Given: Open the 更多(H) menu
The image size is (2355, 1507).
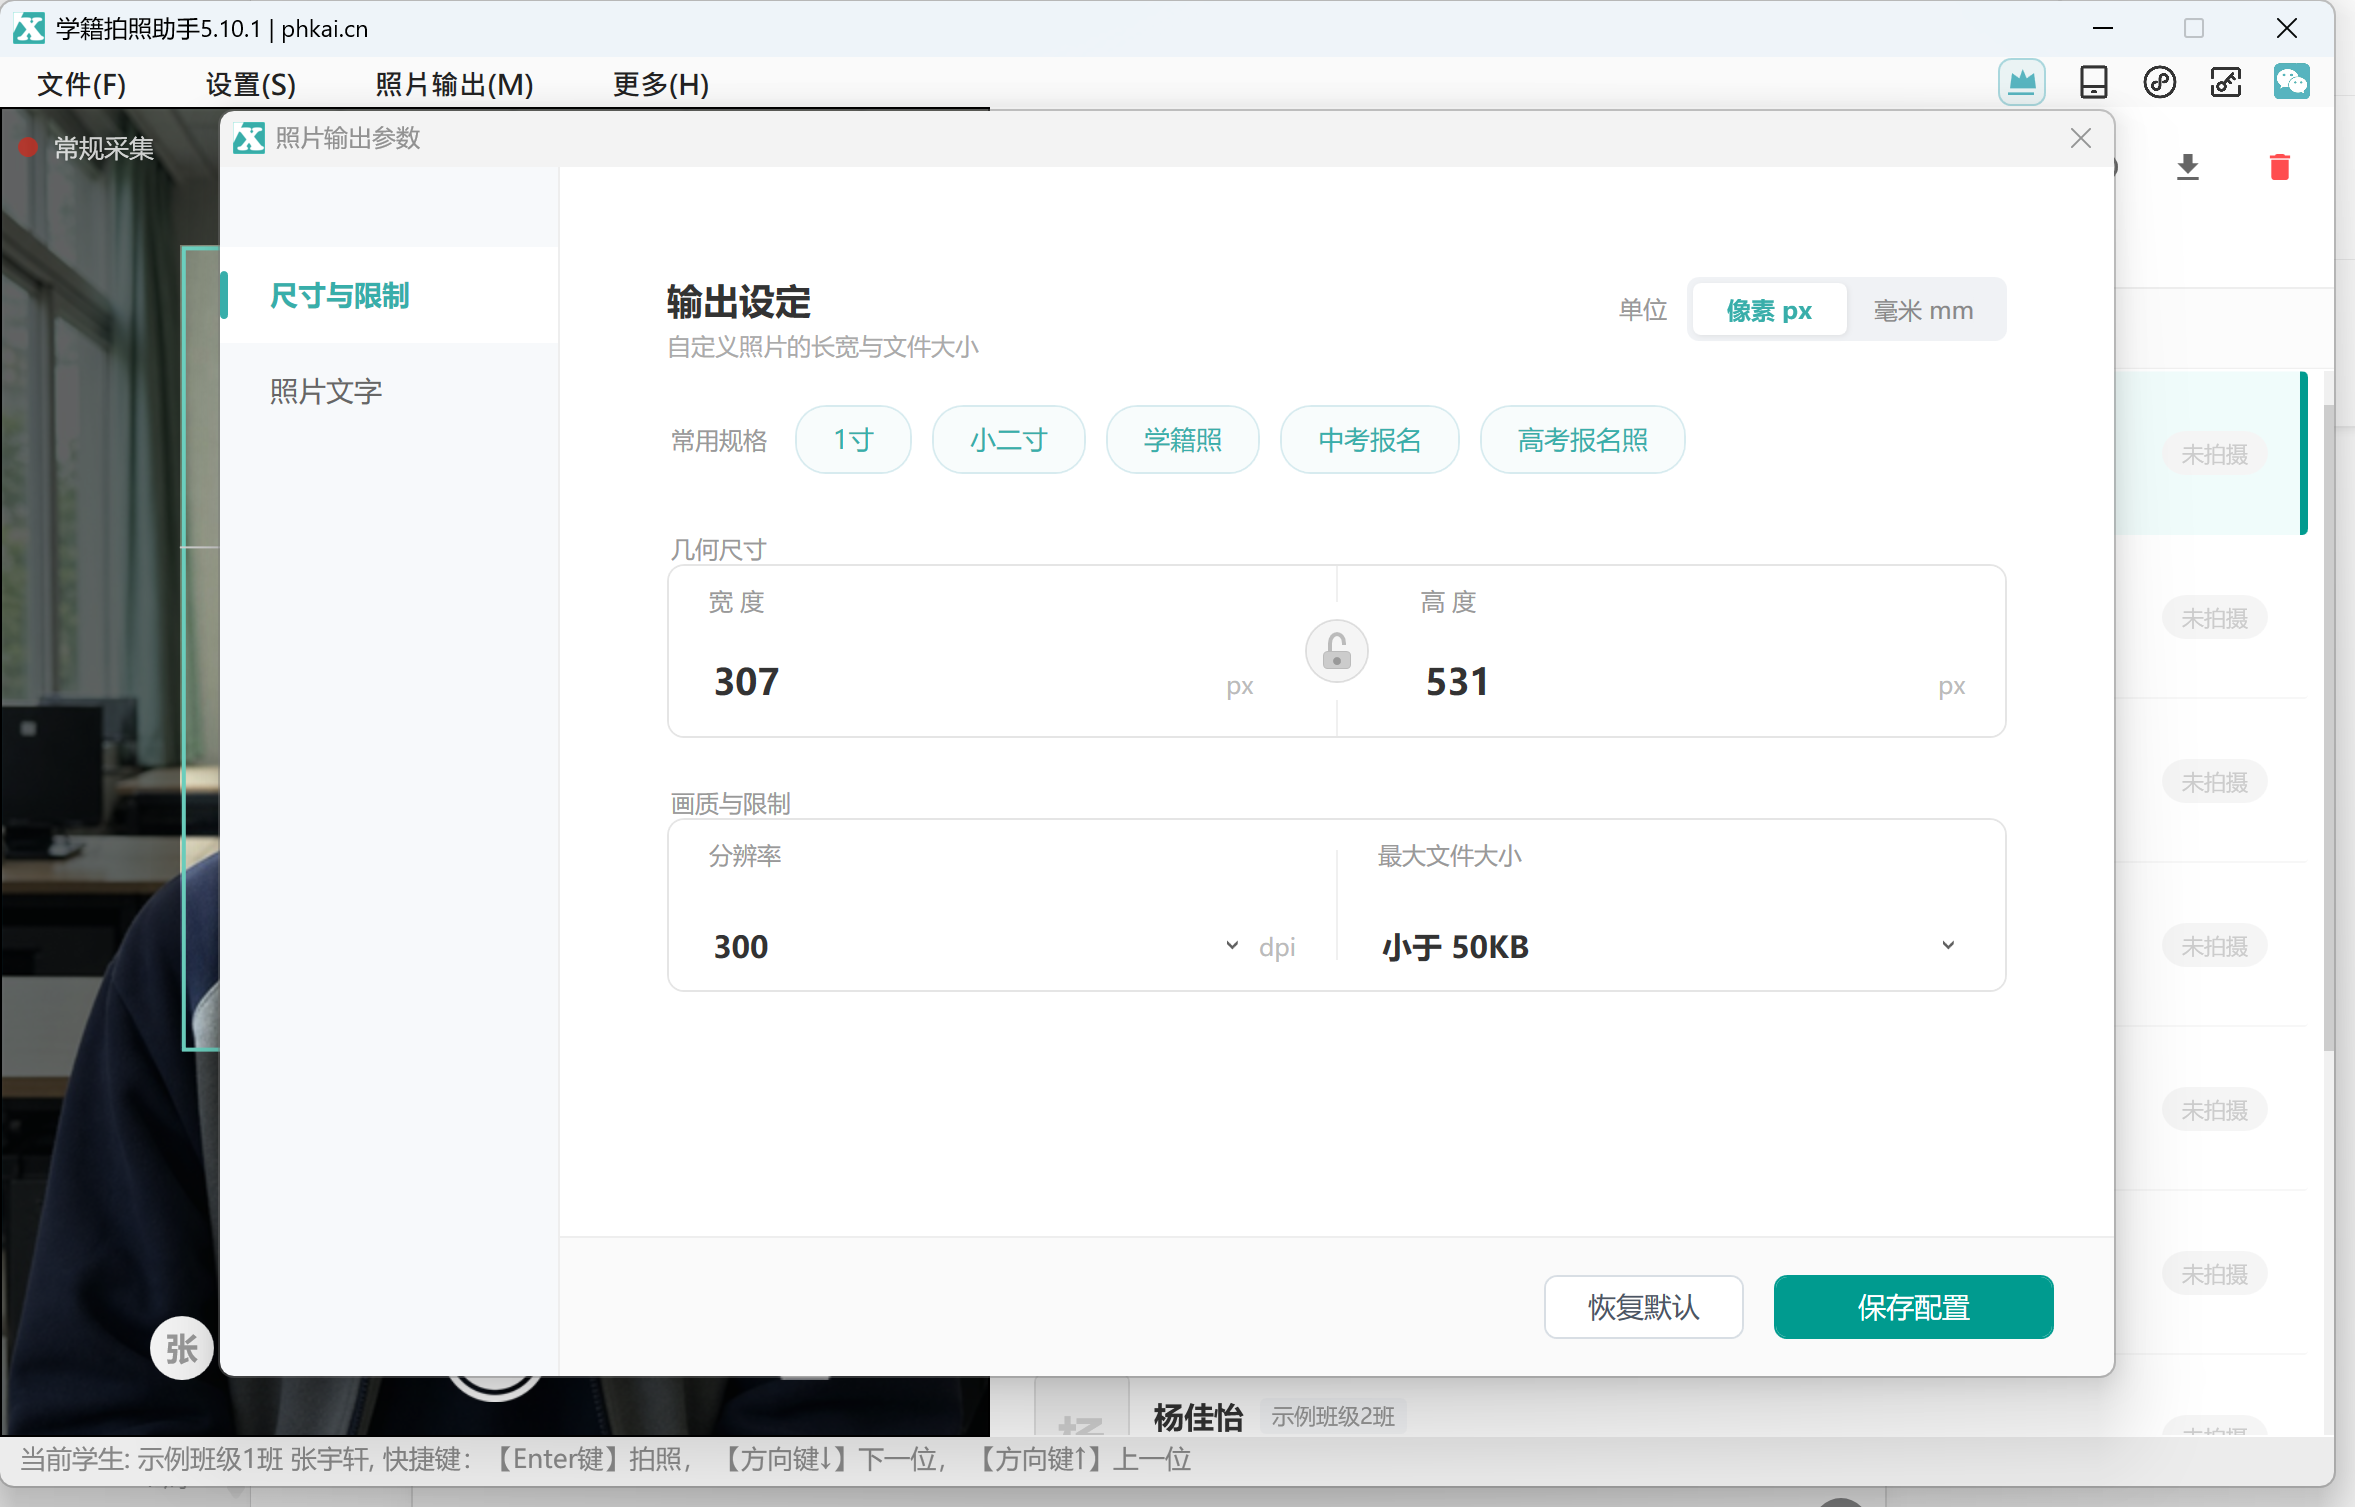Looking at the screenshot, I should [661, 84].
